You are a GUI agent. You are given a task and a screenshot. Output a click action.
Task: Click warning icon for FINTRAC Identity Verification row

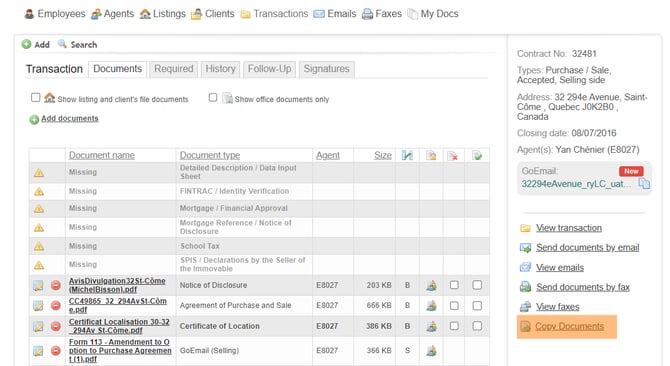[x=39, y=191]
